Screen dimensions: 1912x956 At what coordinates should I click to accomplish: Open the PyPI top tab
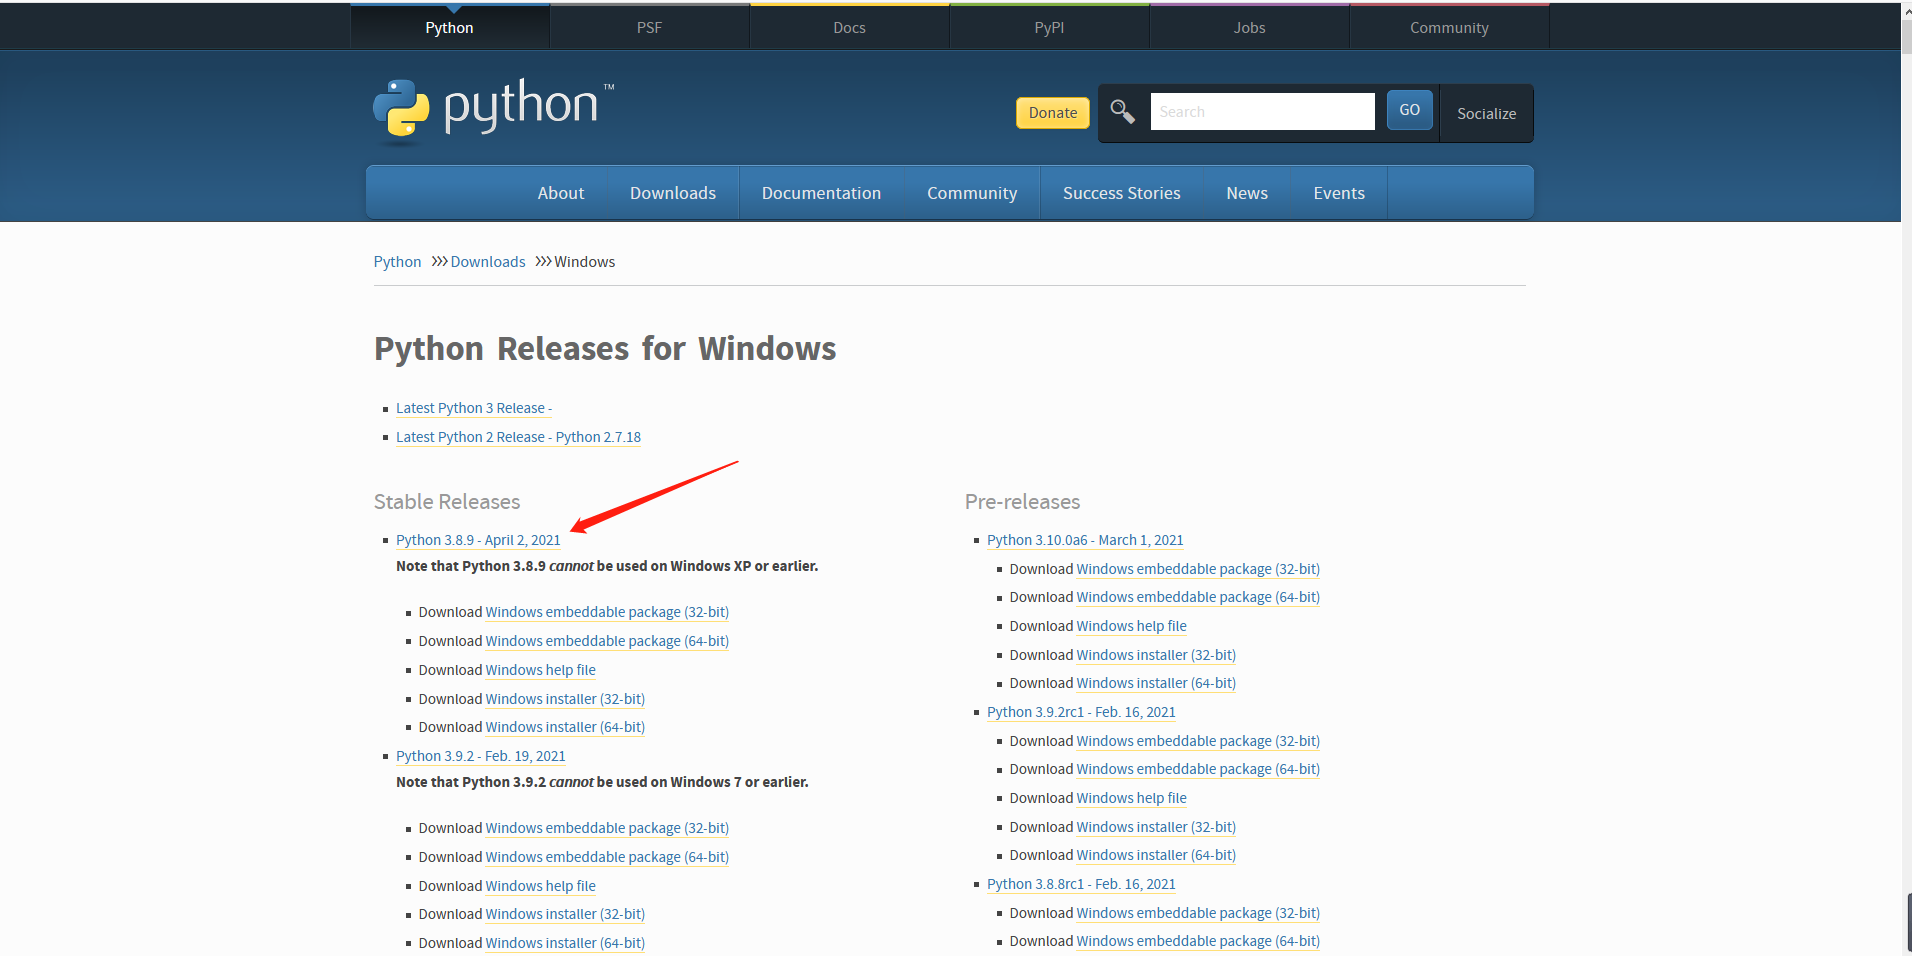pyautogui.click(x=1049, y=28)
